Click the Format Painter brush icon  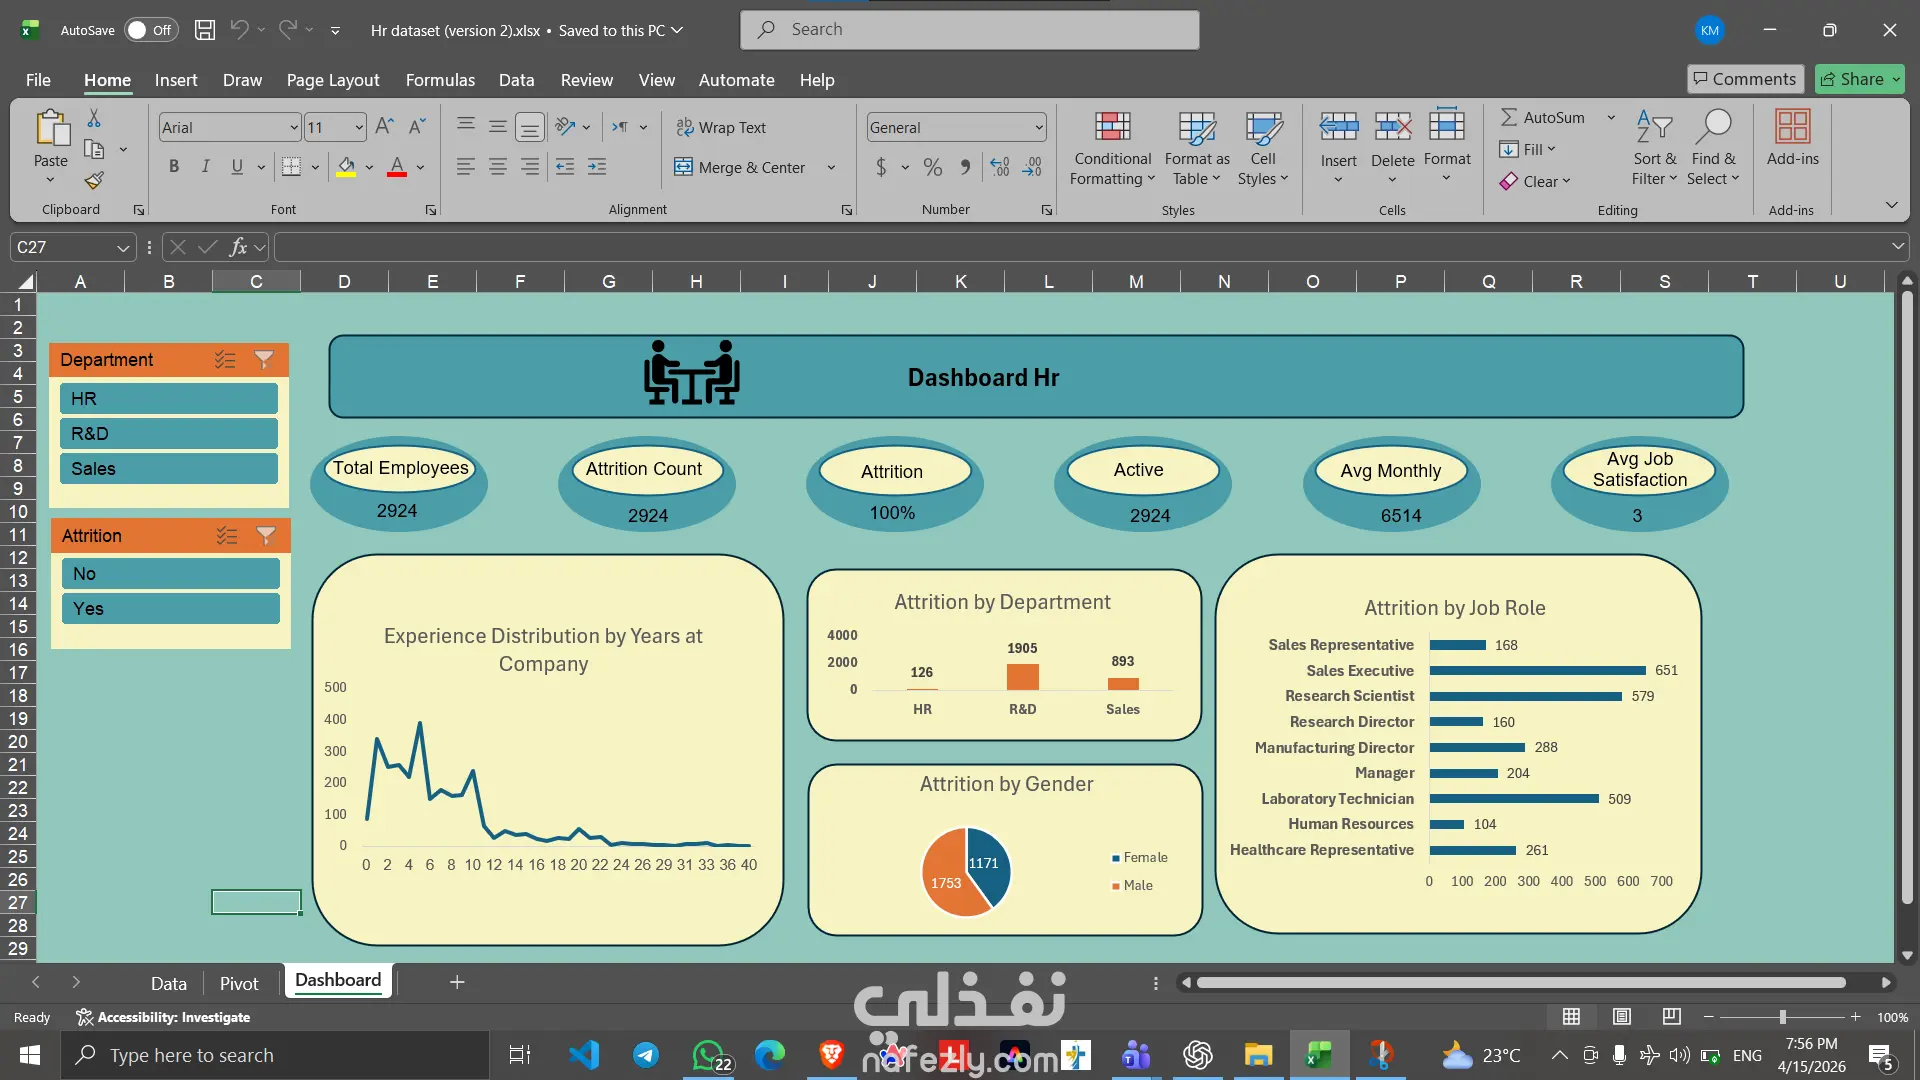coord(94,181)
